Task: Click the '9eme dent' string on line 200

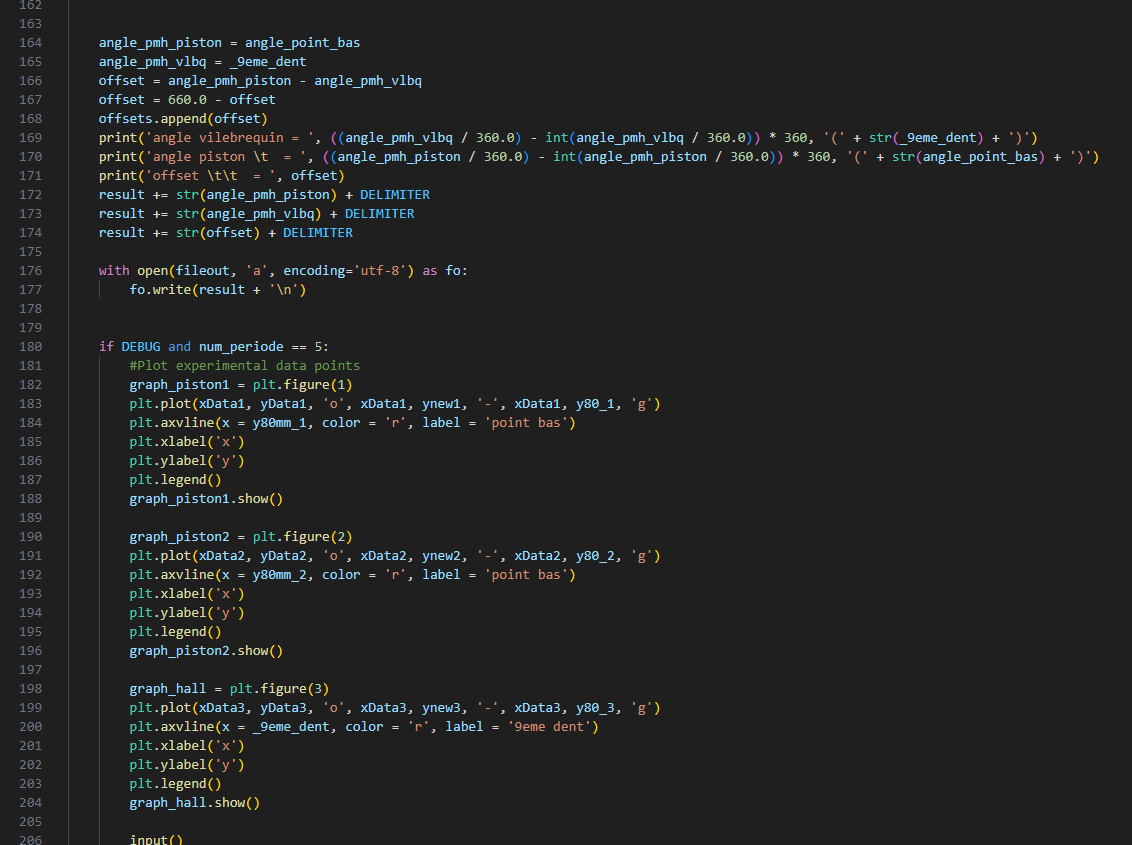Action: click(x=549, y=727)
